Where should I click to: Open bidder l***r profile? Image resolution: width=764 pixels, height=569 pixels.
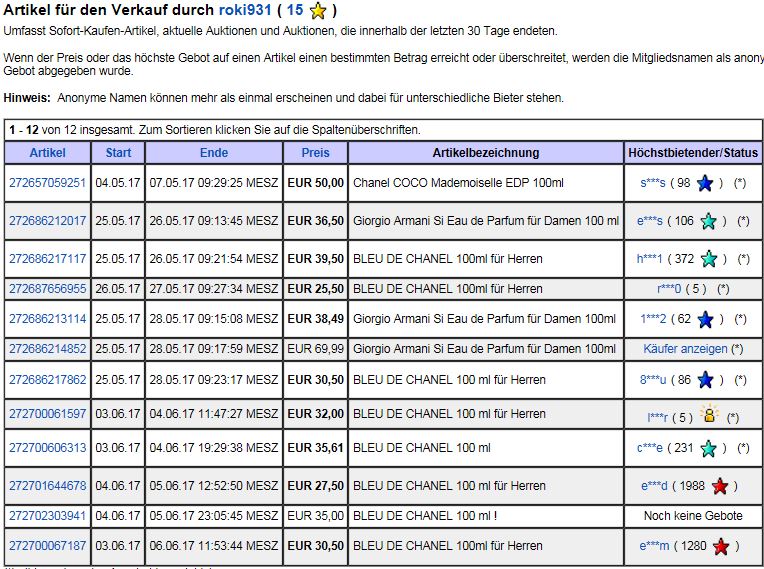657,418
